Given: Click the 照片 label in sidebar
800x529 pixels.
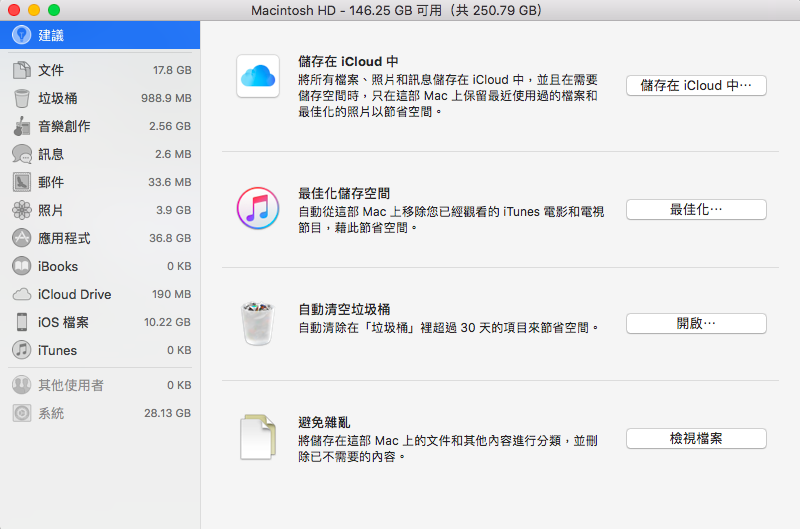Looking at the screenshot, I should click(51, 210).
